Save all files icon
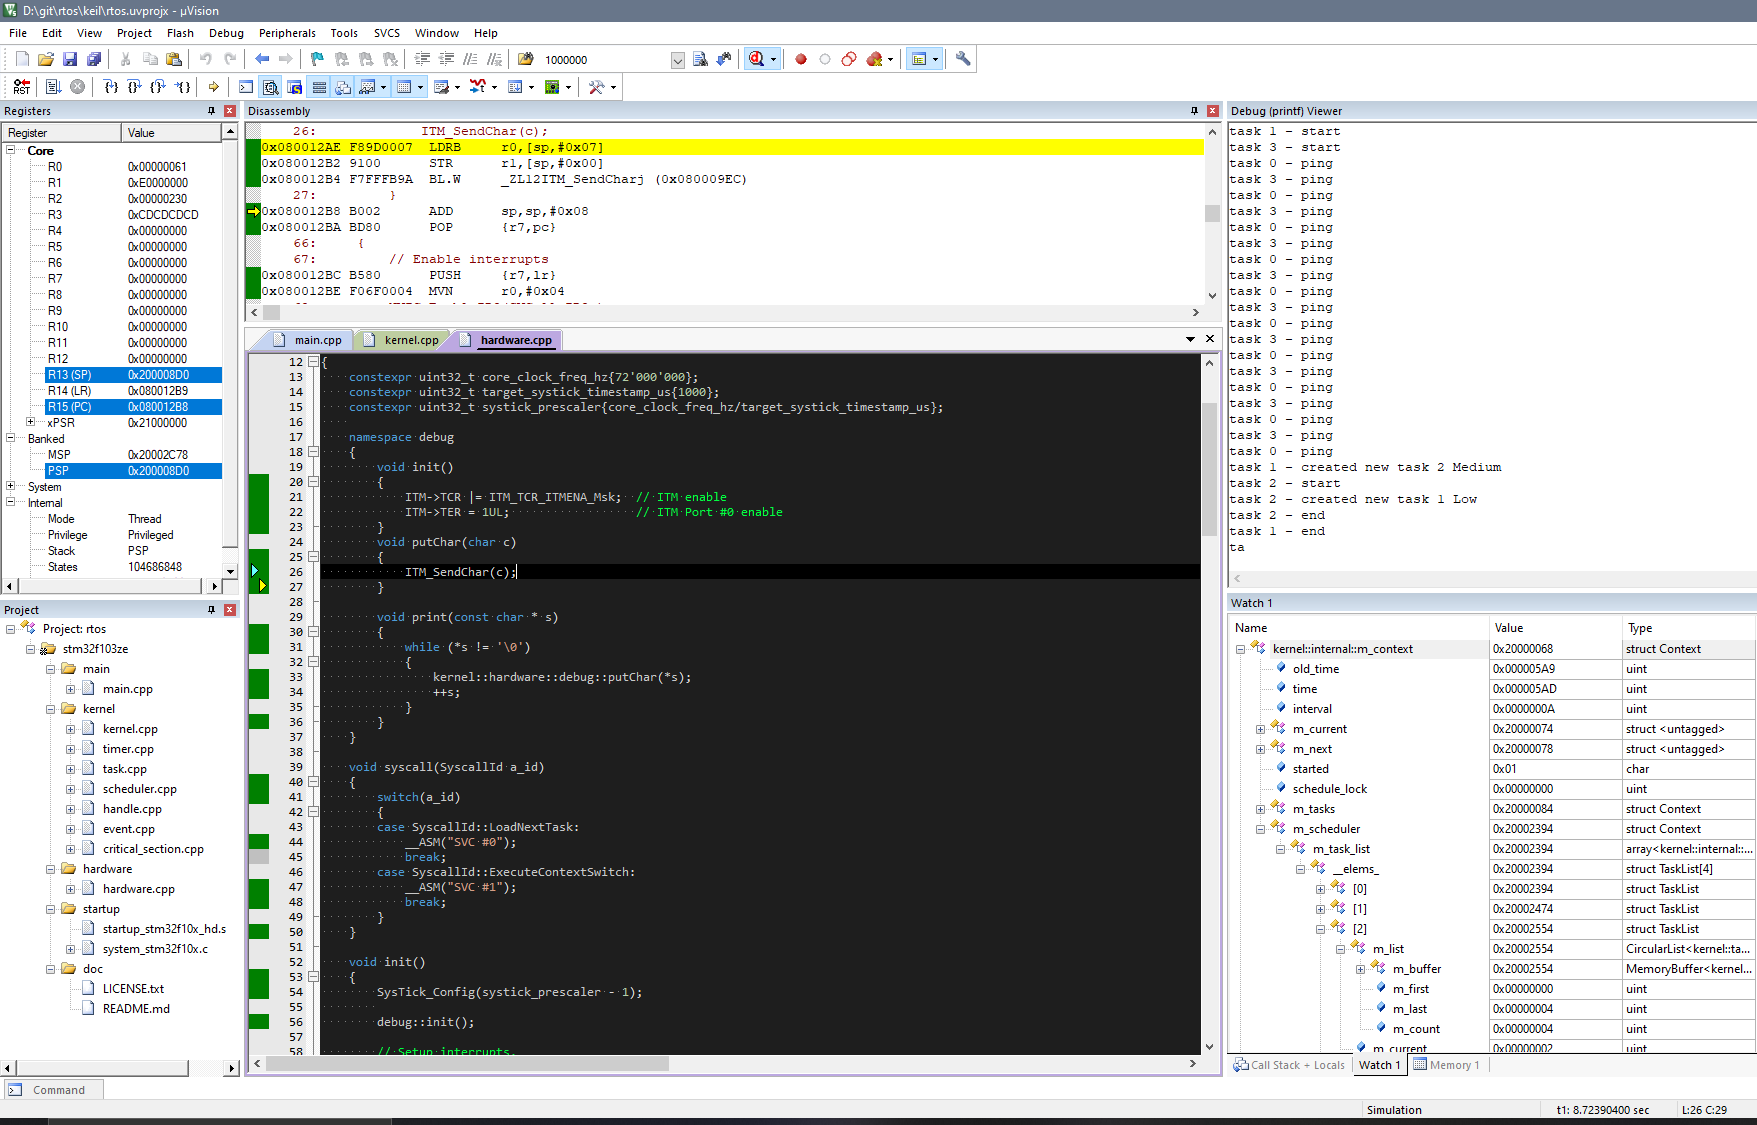 point(94,59)
